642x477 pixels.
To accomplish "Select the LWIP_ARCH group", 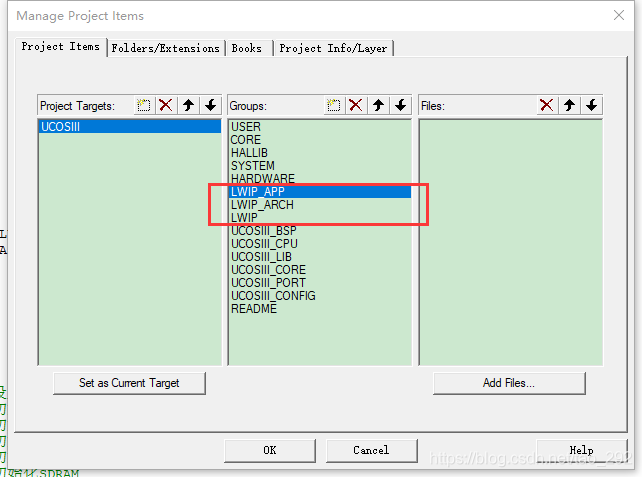I will click(320, 205).
